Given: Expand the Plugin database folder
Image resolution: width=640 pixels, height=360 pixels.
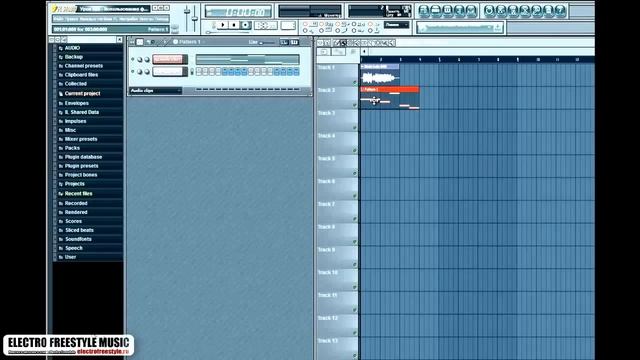Looking at the screenshot, I should coord(83,157).
